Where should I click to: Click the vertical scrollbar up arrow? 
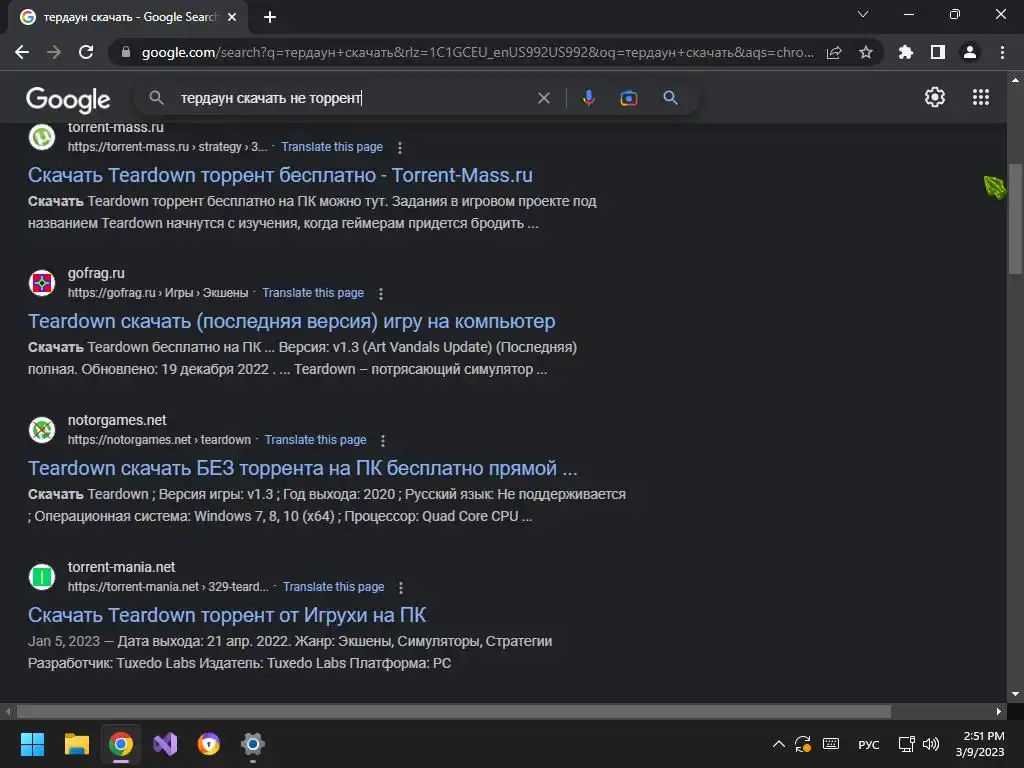tap(1015, 80)
